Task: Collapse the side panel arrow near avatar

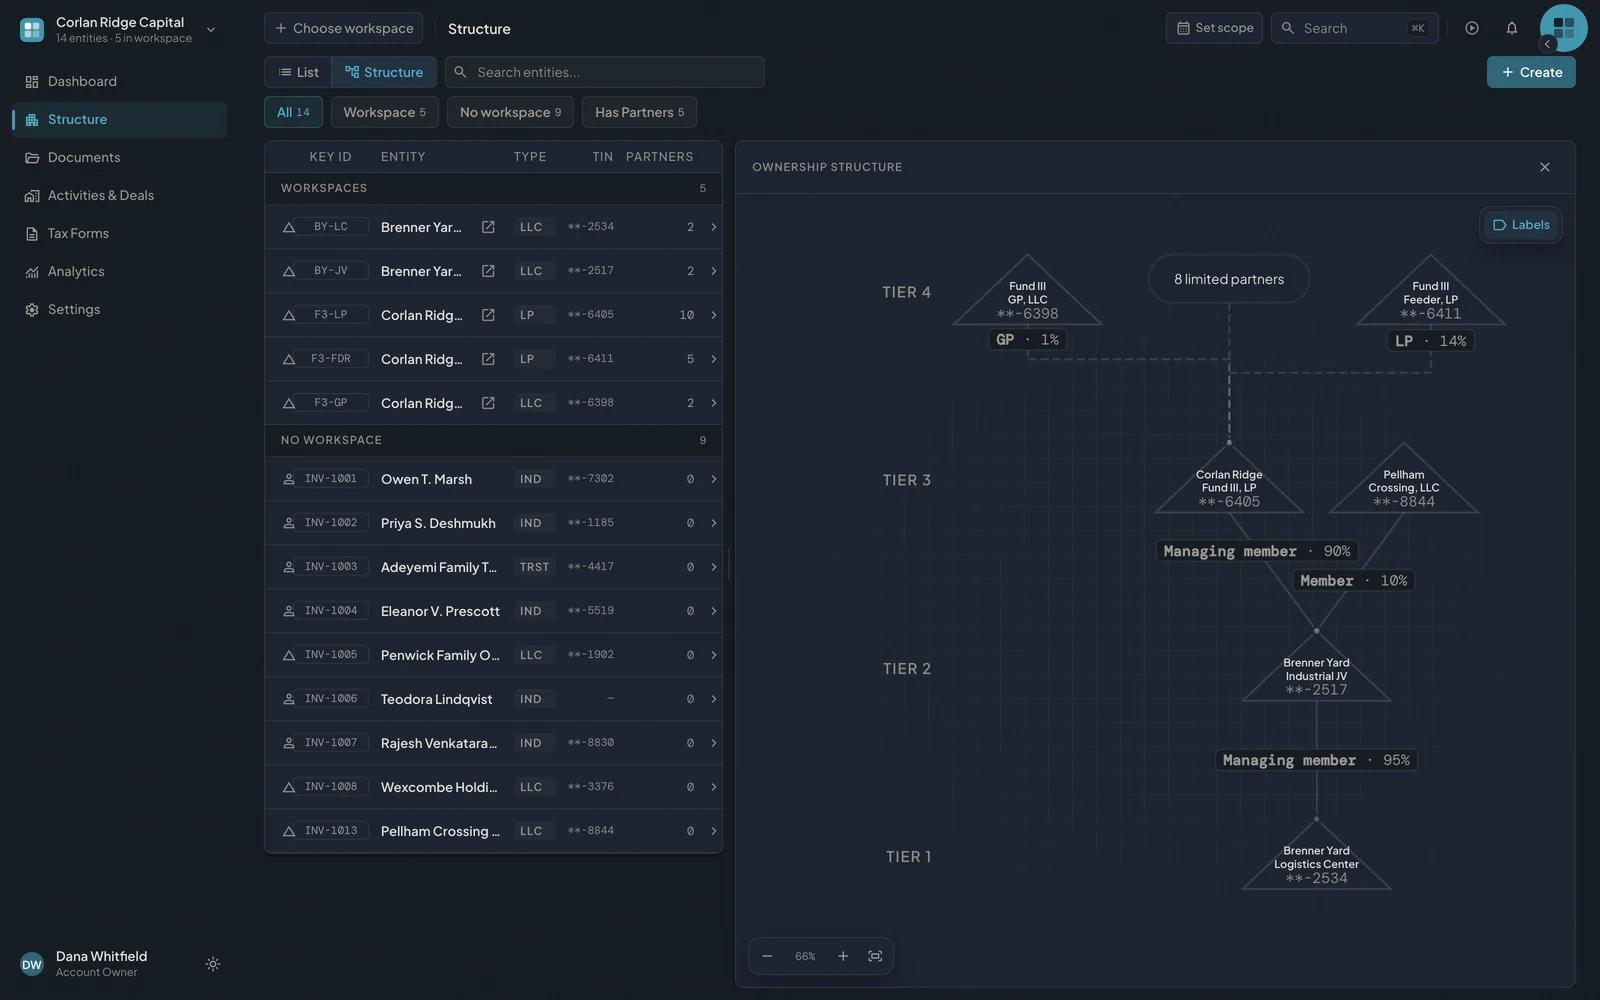Action: (x=1548, y=44)
